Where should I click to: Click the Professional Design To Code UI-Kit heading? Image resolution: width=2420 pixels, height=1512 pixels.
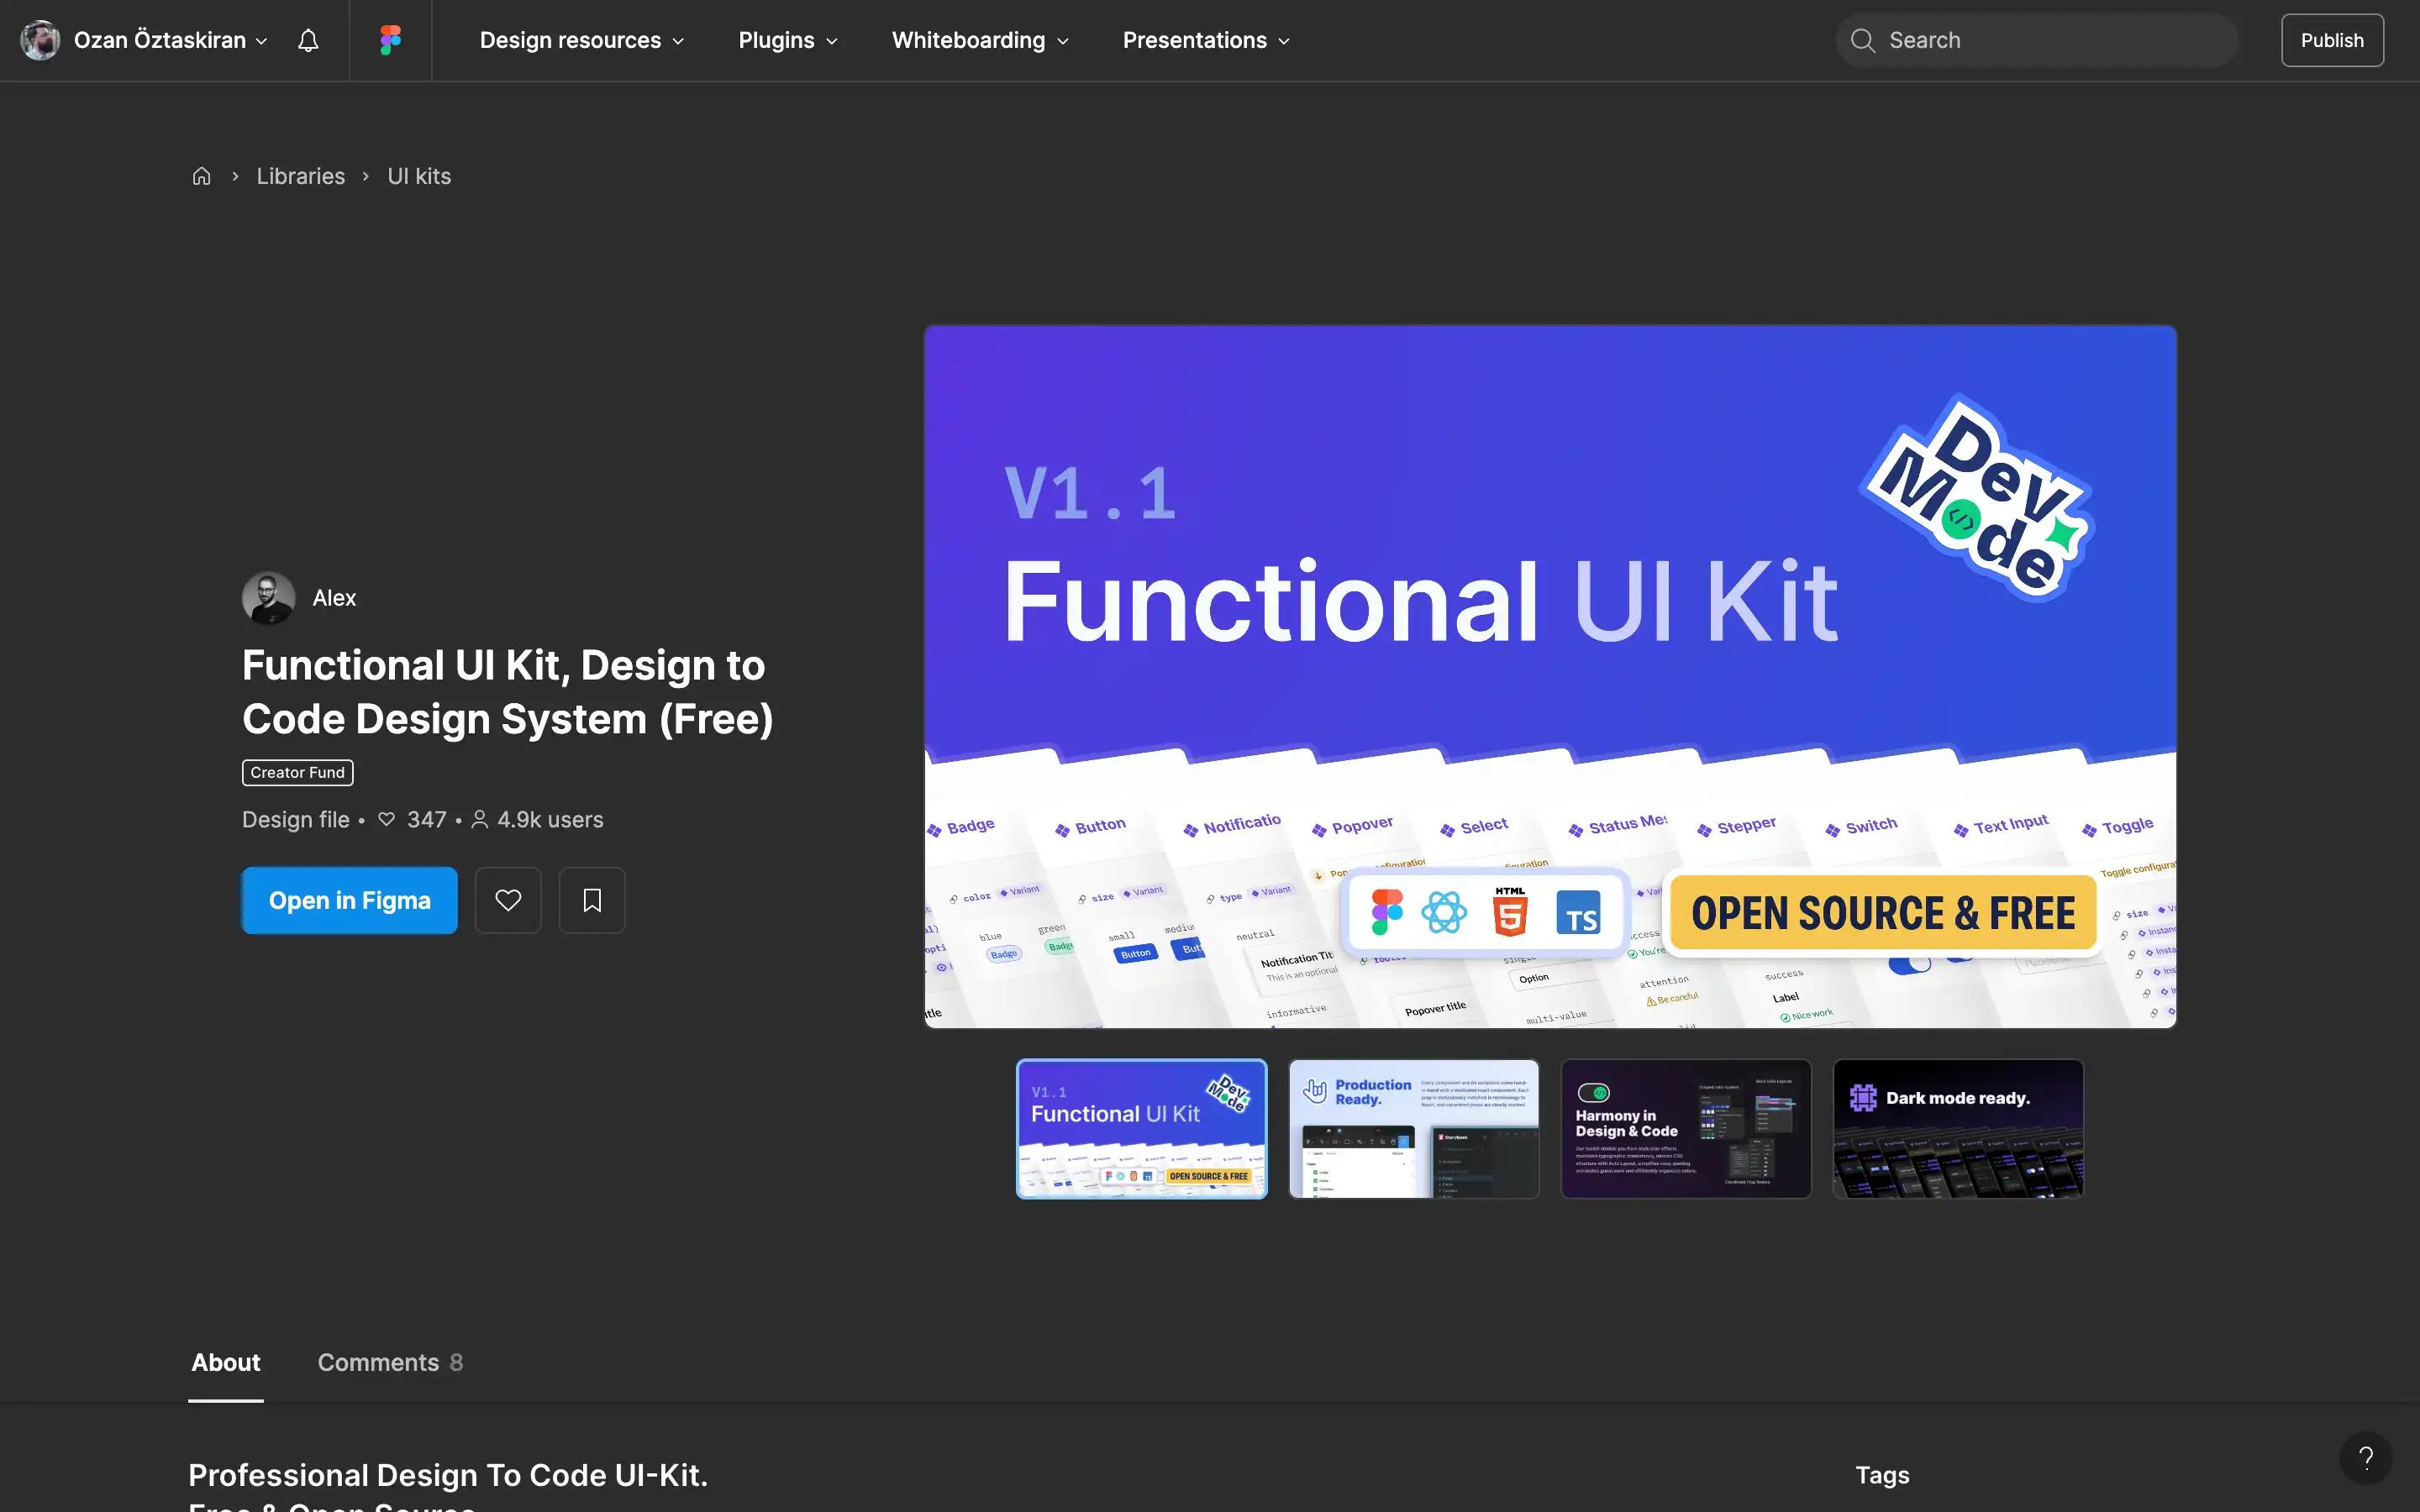pos(448,1475)
